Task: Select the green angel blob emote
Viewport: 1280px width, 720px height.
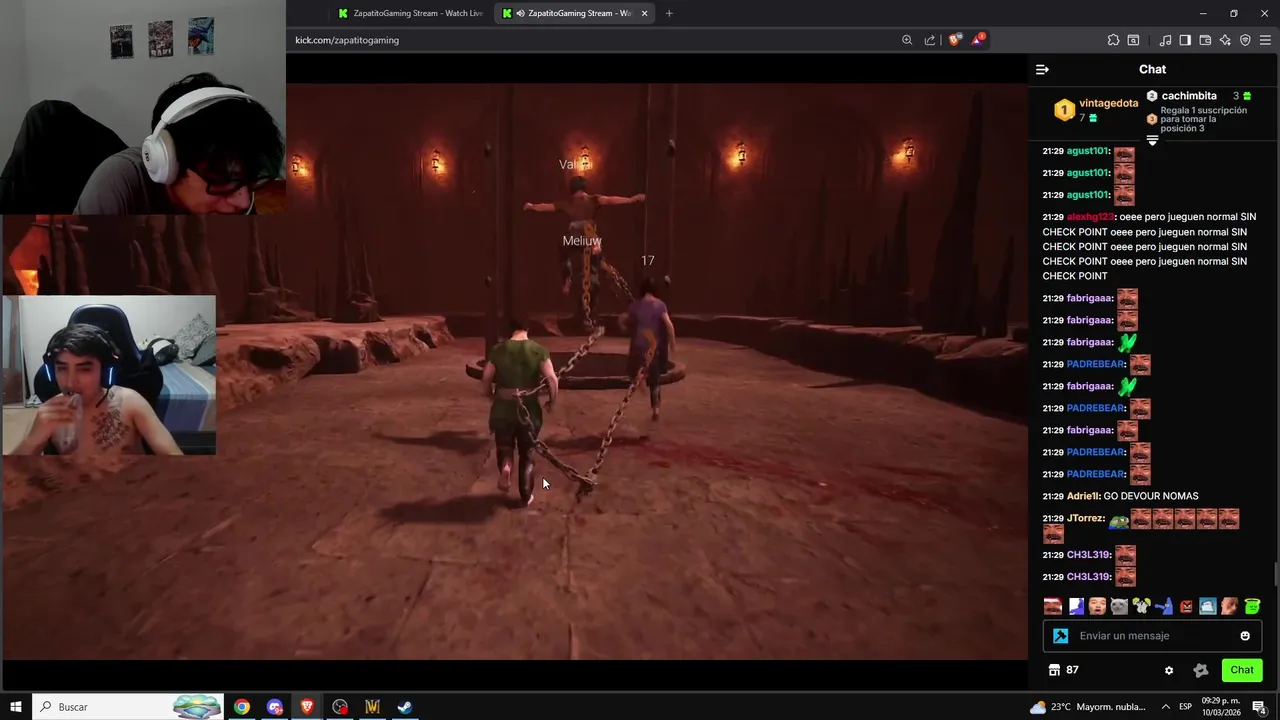Action: 1252,606
